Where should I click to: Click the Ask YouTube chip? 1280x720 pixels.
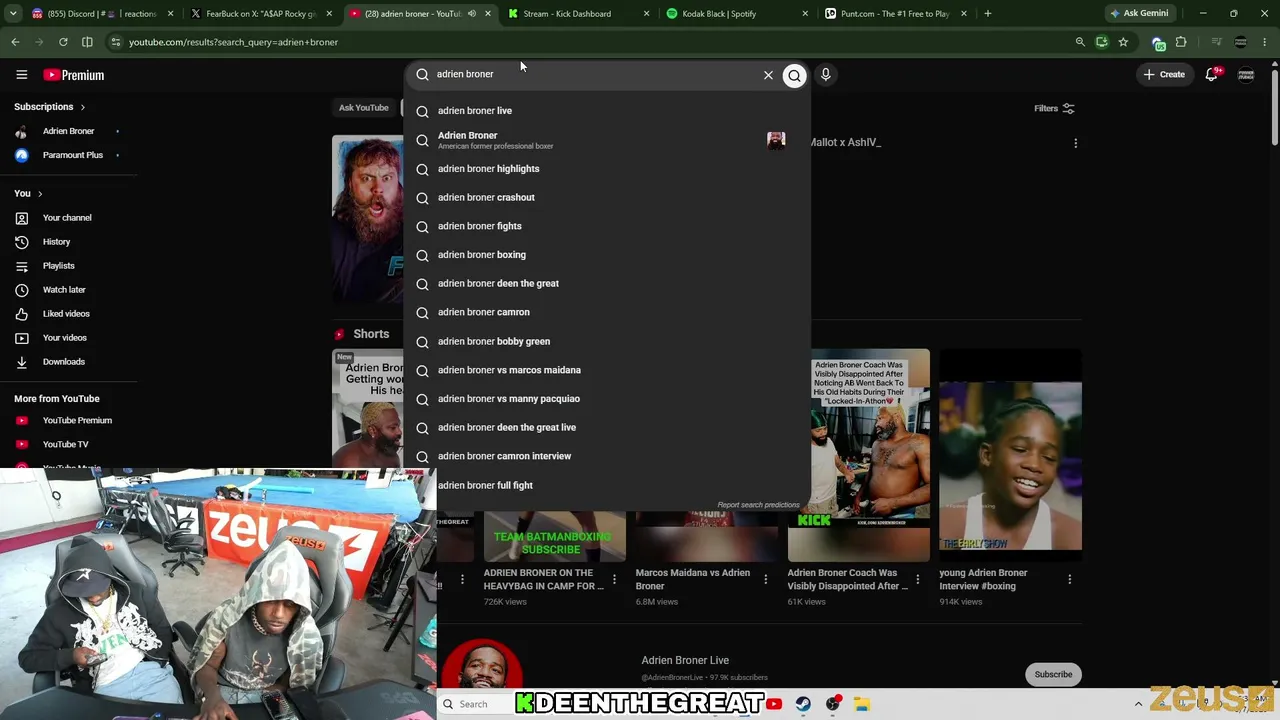[x=363, y=108]
